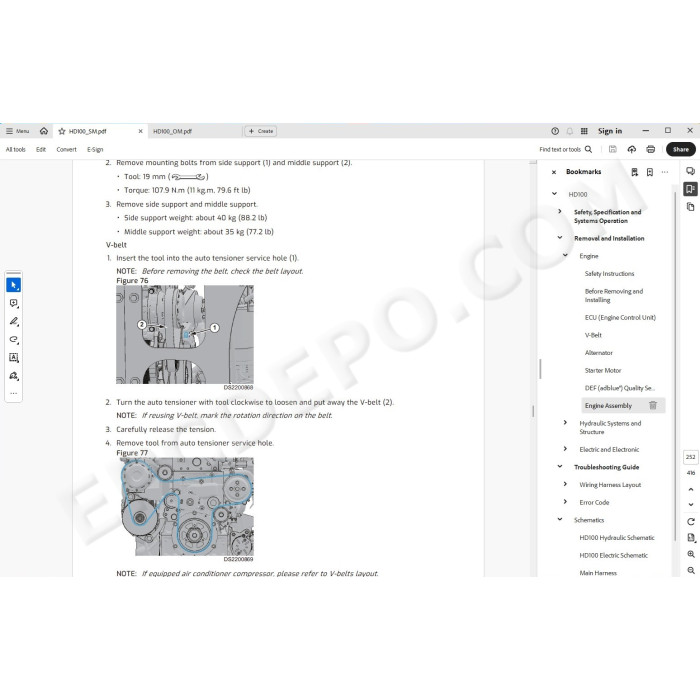Expand Error Code bookmark
This screenshot has width=700, height=700.
click(x=565, y=502)
